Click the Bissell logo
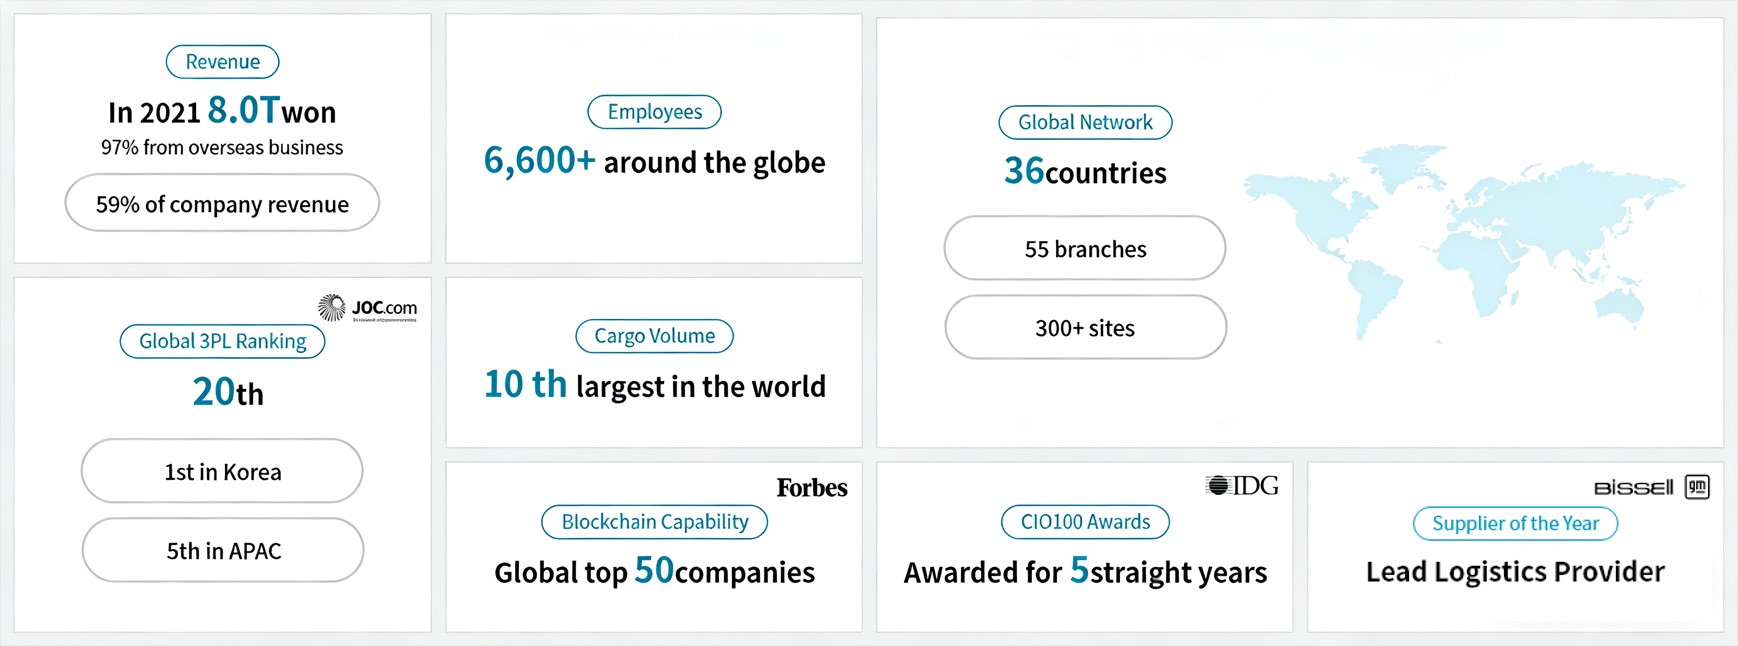The image size is (1738, 646). point(1633,488)
